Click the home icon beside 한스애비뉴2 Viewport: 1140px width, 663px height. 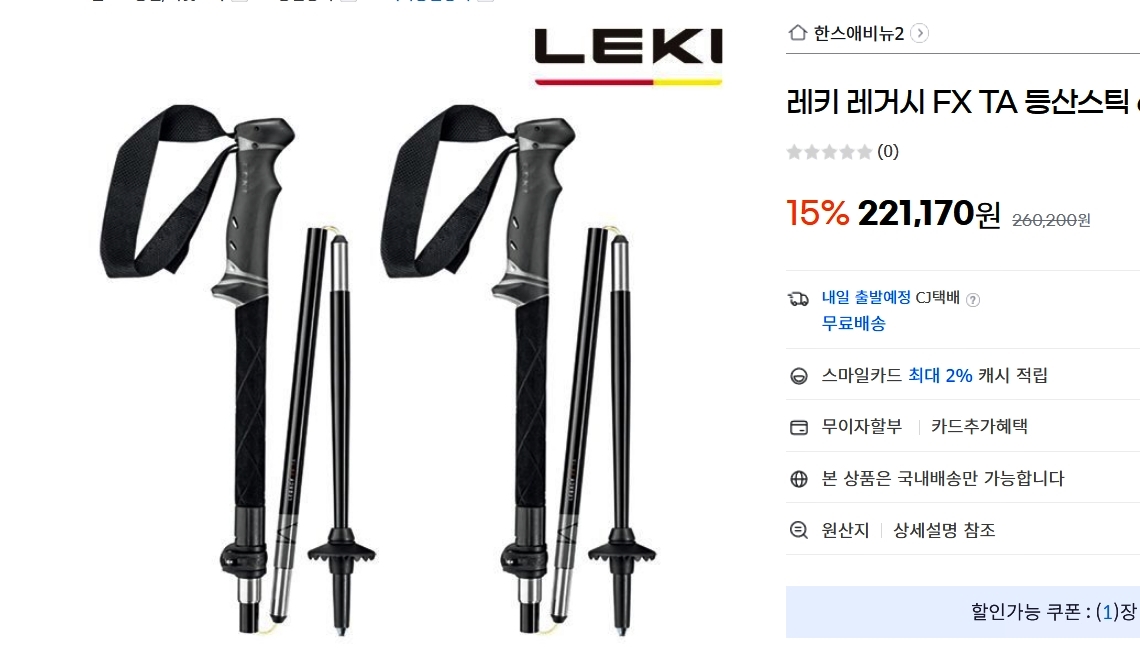tap(798, 33)
